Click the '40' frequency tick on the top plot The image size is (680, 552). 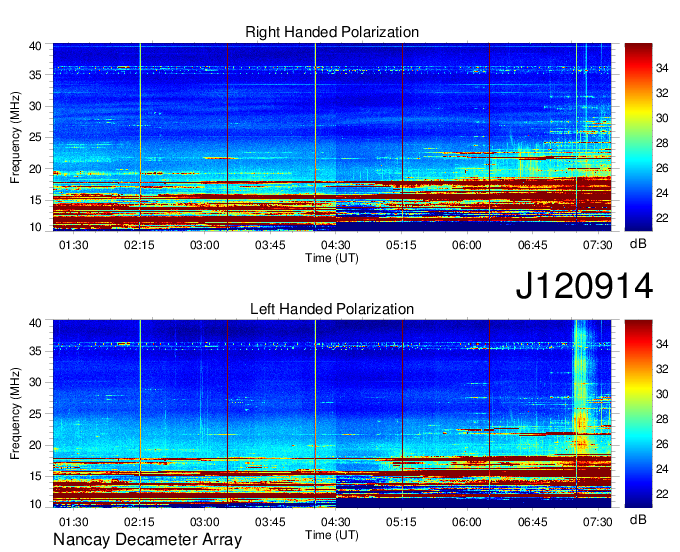pyautogui.click(x=35, y=46)
